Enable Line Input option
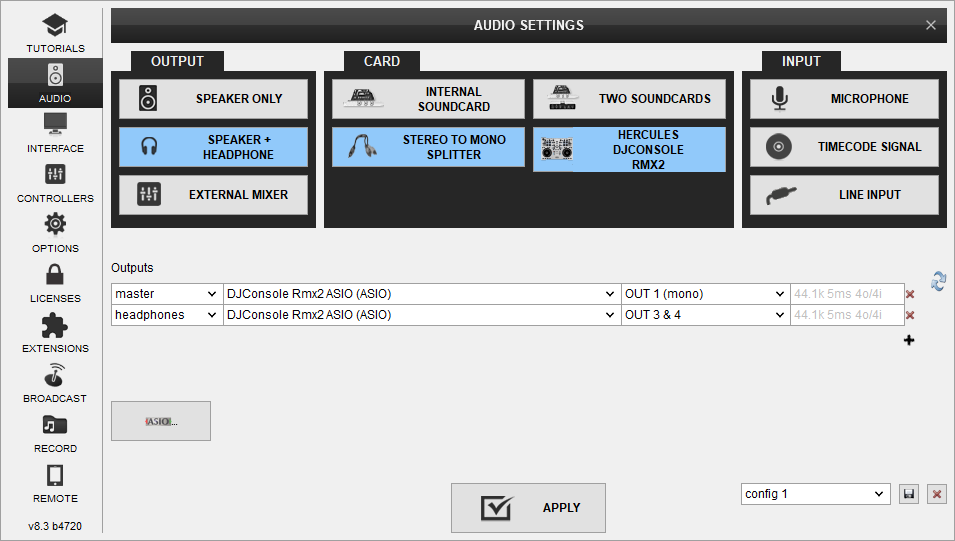 [844, 195]
